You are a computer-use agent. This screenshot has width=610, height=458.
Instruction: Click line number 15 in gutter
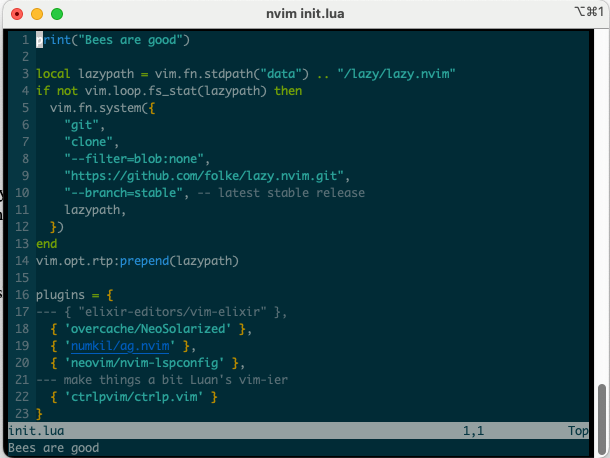(x=22, y=278)
